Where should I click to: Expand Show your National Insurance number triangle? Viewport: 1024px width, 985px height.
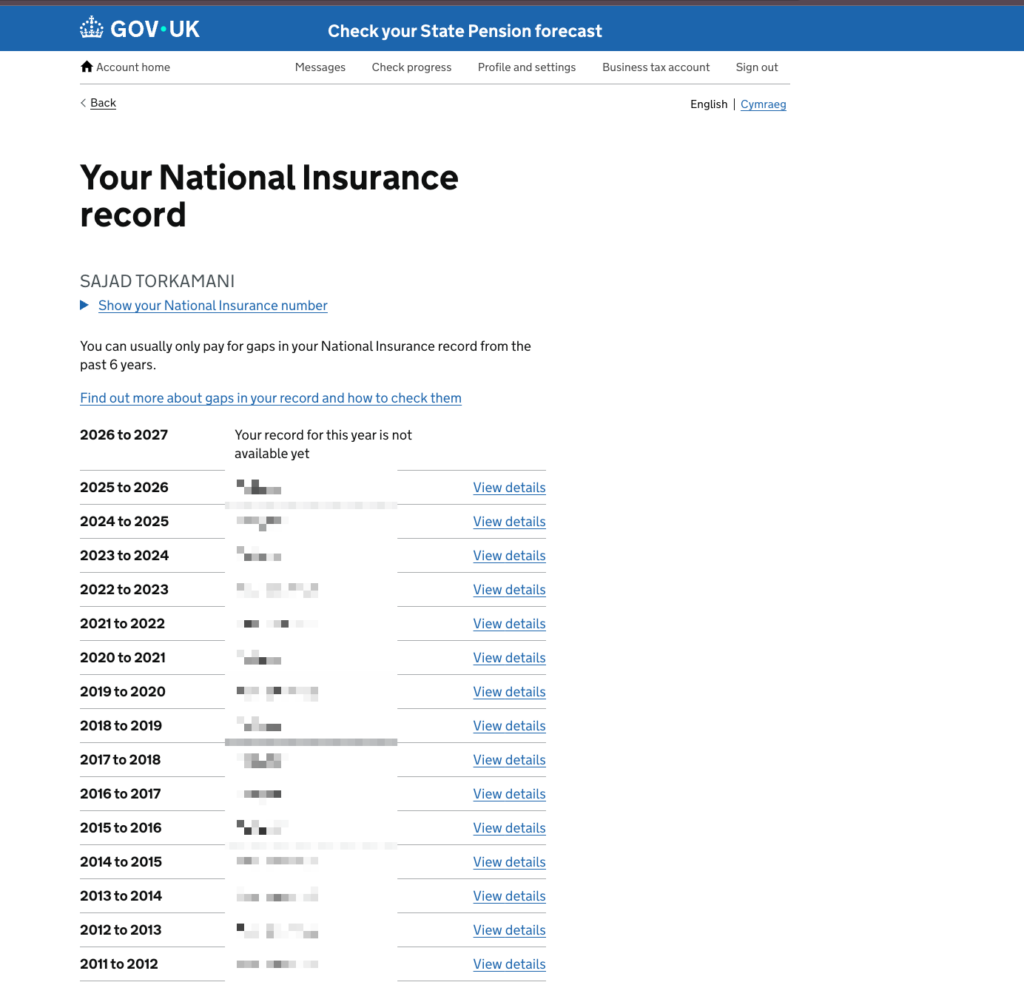click(84, 305)
